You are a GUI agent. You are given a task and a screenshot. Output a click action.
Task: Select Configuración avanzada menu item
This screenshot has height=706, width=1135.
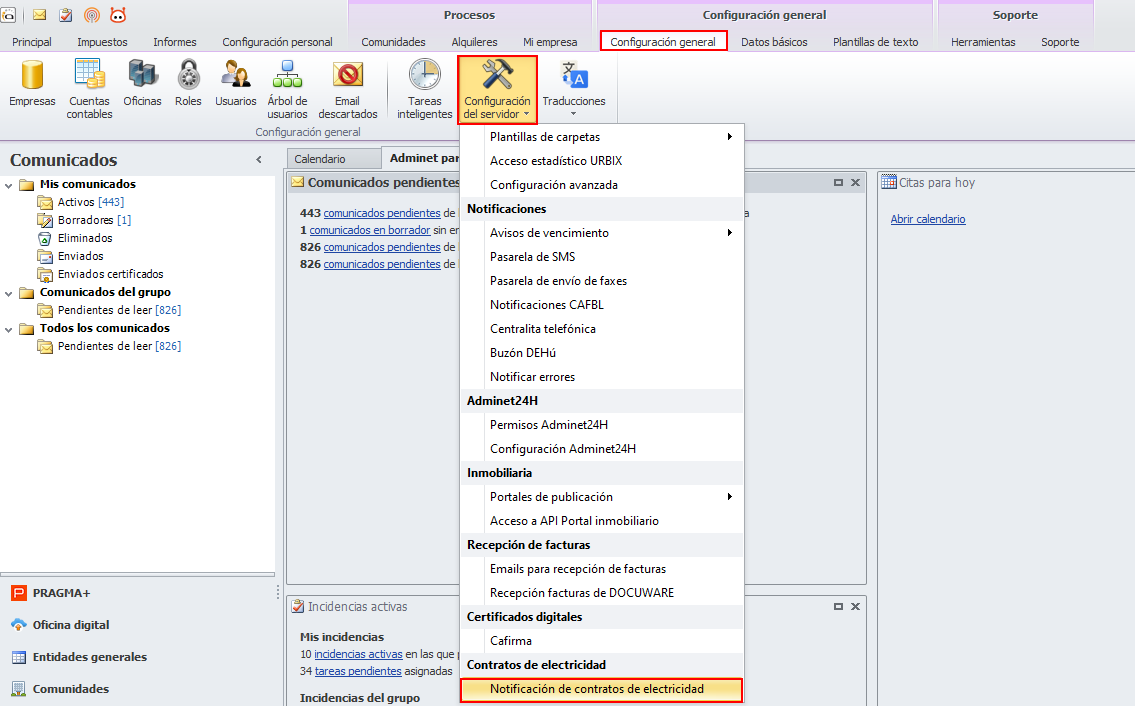click(x=602, y=185)
